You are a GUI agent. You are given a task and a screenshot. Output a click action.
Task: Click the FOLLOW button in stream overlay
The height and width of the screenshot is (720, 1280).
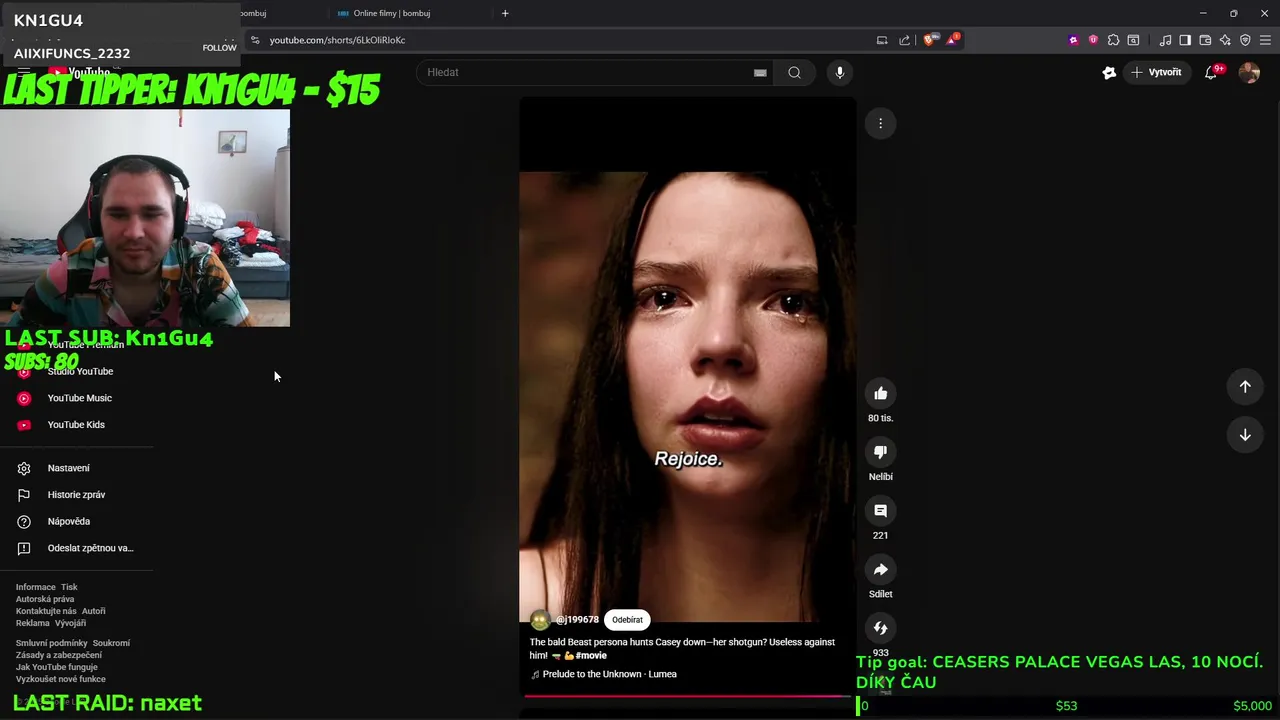coord(219,47)
